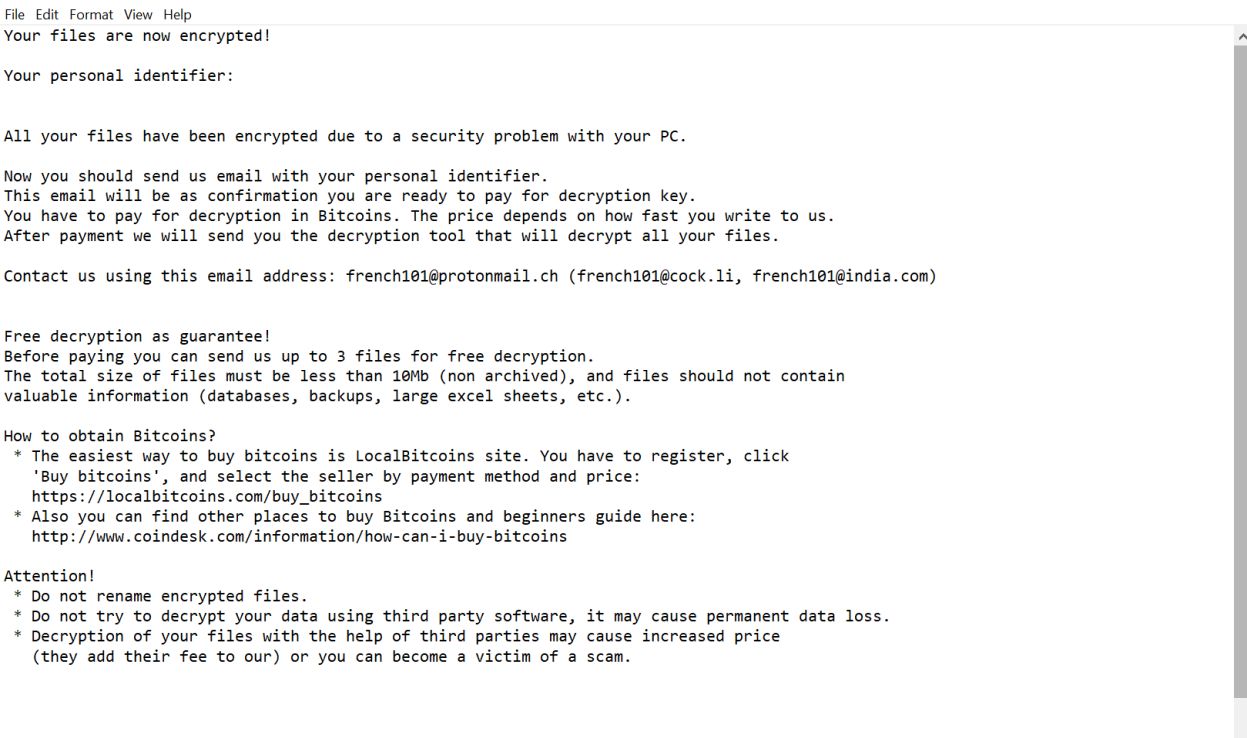The image size is (1247, 738).
Task: Click the french101@protonmail.ch email address
Action: click(x=452, y=276)
